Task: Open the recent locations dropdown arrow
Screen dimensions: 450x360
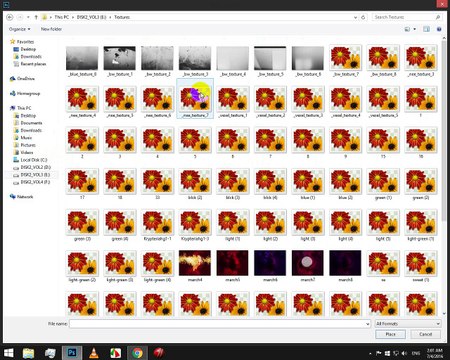Action: click(x=28, y=17)
